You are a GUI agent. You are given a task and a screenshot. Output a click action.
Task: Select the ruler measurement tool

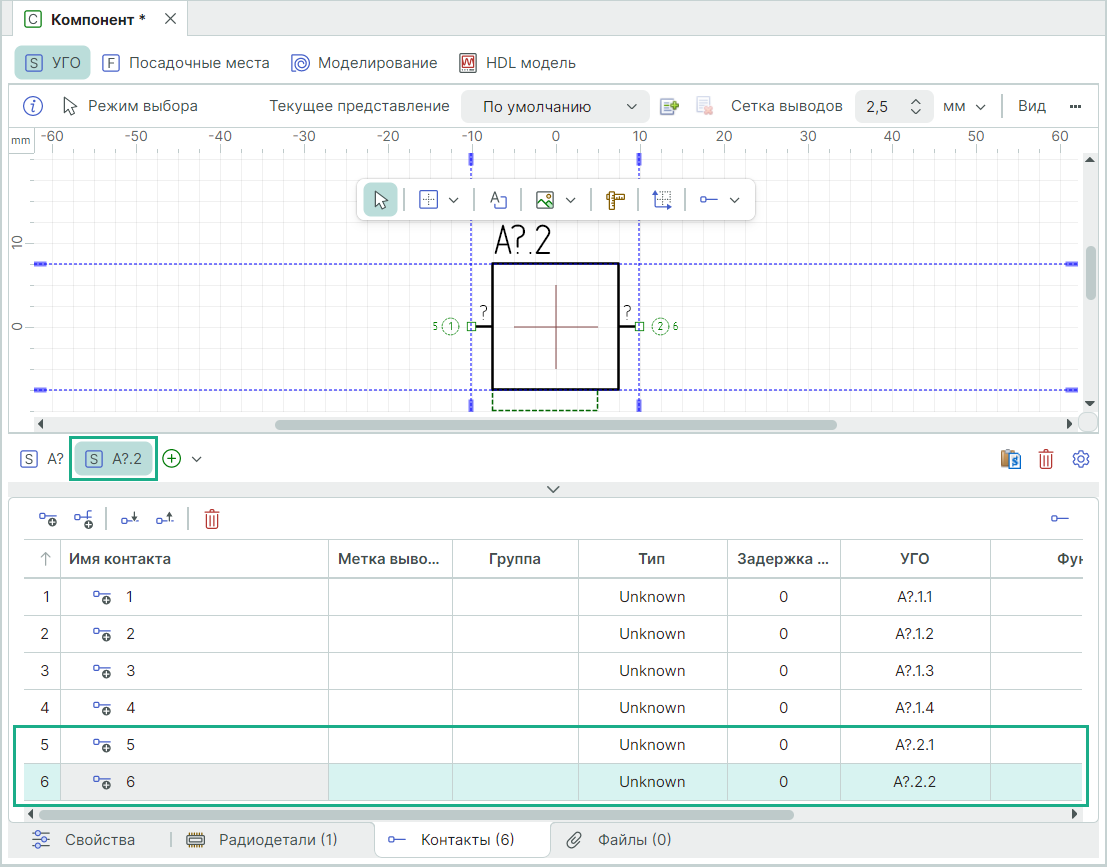(x=615, y=200)
